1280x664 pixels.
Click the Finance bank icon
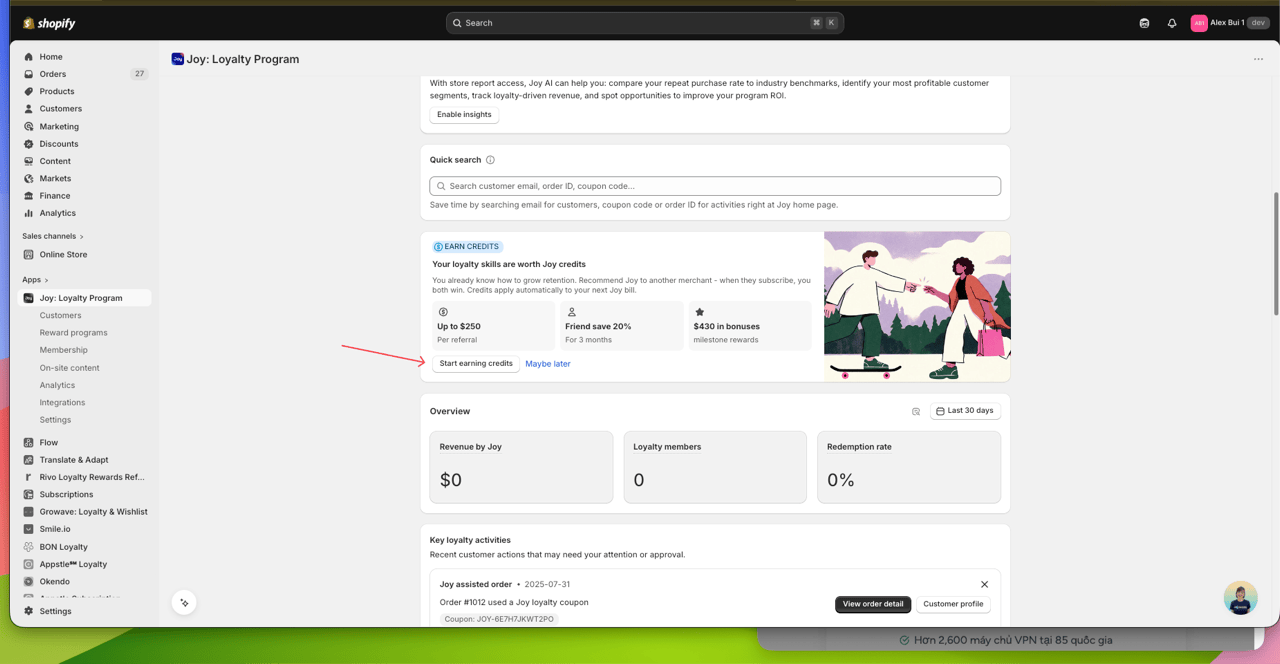[x=29, y=196]
